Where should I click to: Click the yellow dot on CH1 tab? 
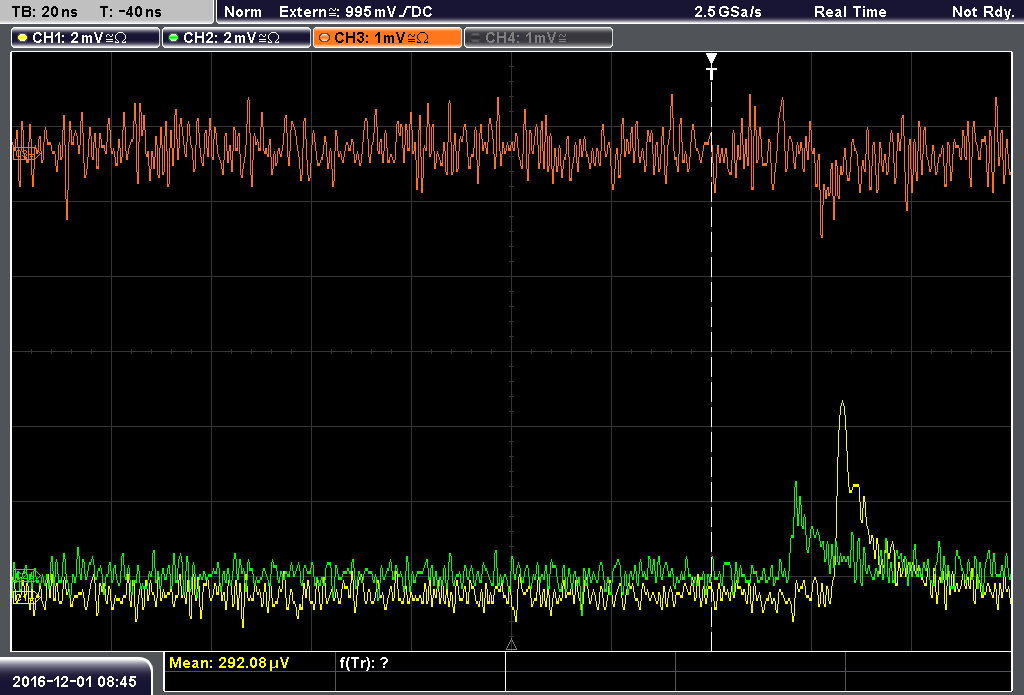point(23,38)
